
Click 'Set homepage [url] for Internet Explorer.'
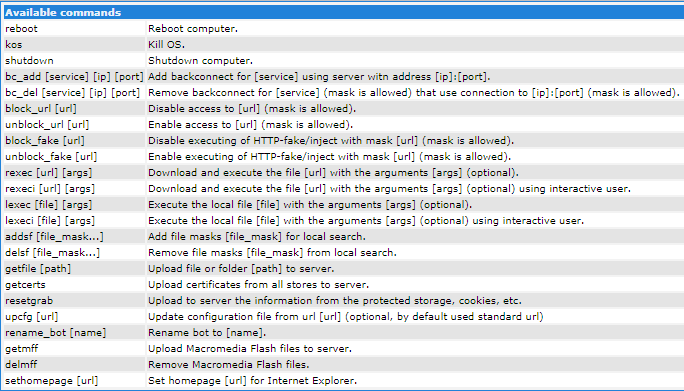[x=253, y=381]
